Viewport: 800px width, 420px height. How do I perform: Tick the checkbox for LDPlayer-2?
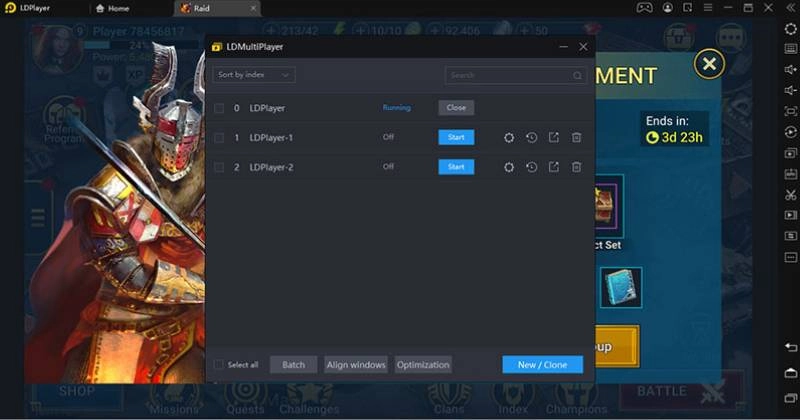(219, 167)
